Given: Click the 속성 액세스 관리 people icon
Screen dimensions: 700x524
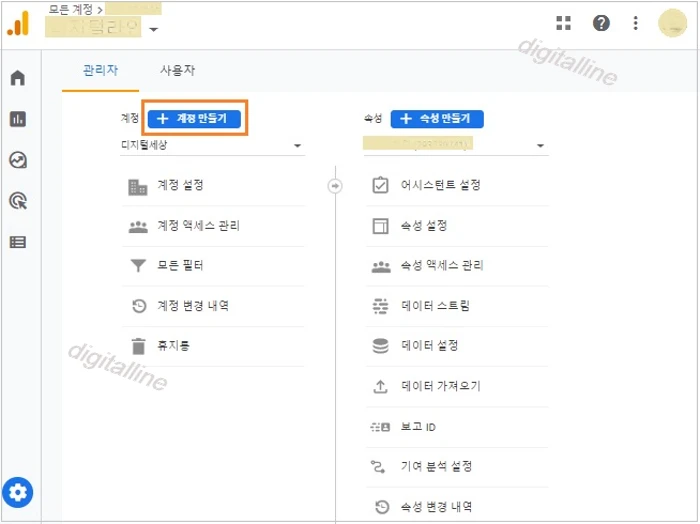Looking at the screenshot, I should [381, 267].
